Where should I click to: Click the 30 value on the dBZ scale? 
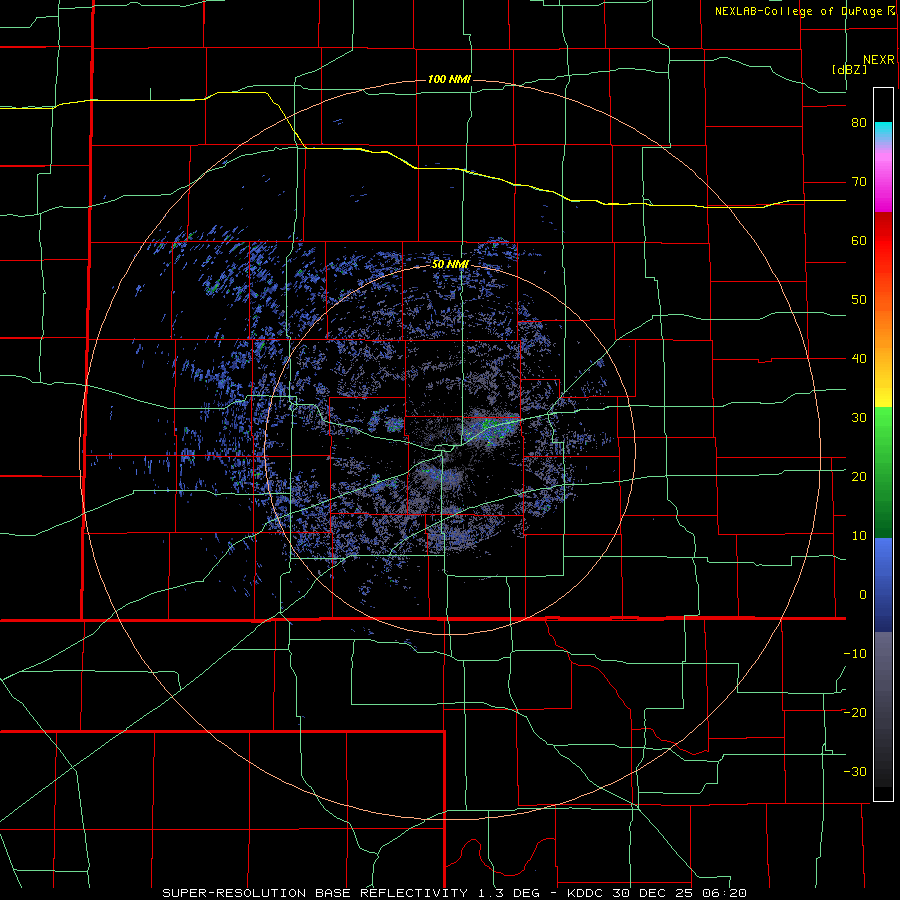tap(859, 417)
